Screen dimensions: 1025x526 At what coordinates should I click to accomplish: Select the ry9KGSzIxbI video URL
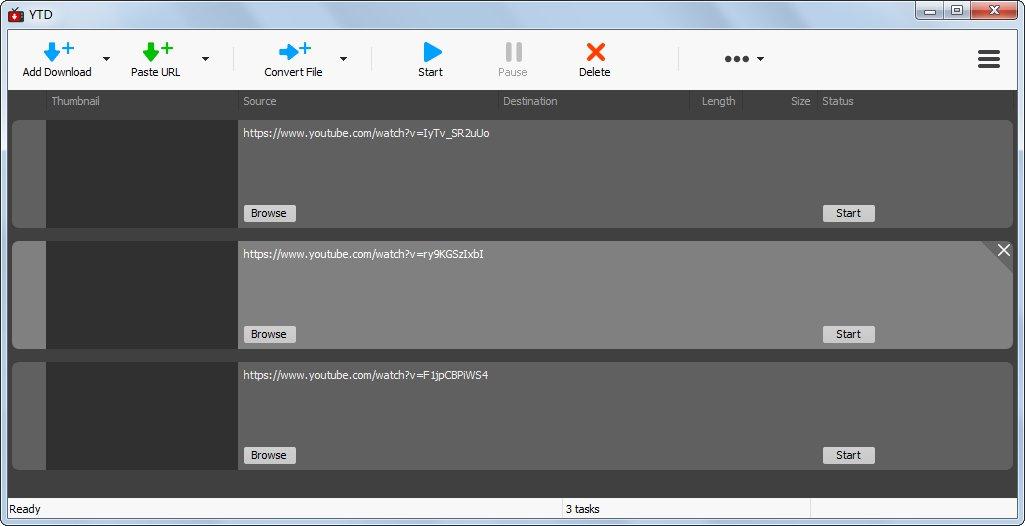point(363,254)
